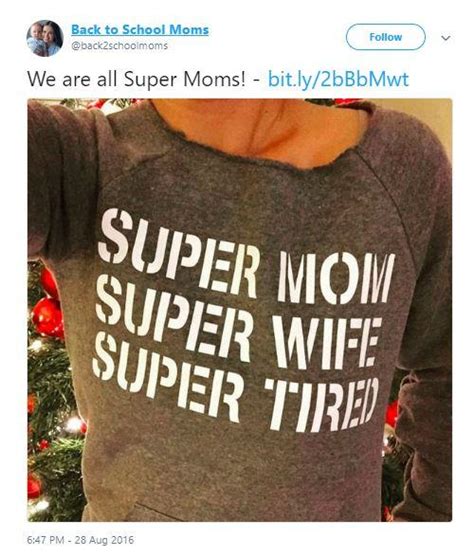
Task: Click the Christmas tree lights in photo
Action: 74,424
